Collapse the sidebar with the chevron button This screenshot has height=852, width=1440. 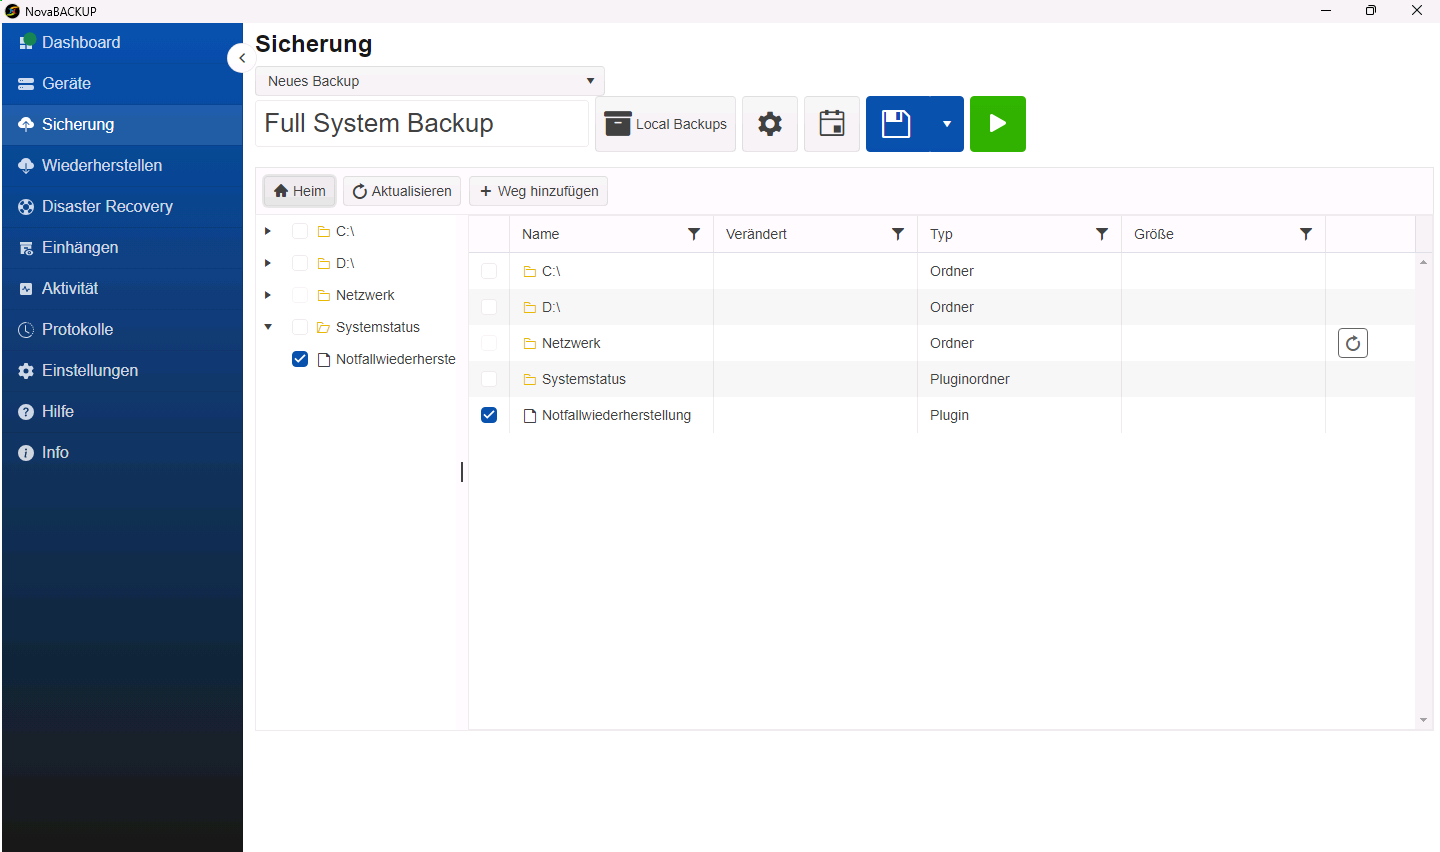[x=241, y=58]
